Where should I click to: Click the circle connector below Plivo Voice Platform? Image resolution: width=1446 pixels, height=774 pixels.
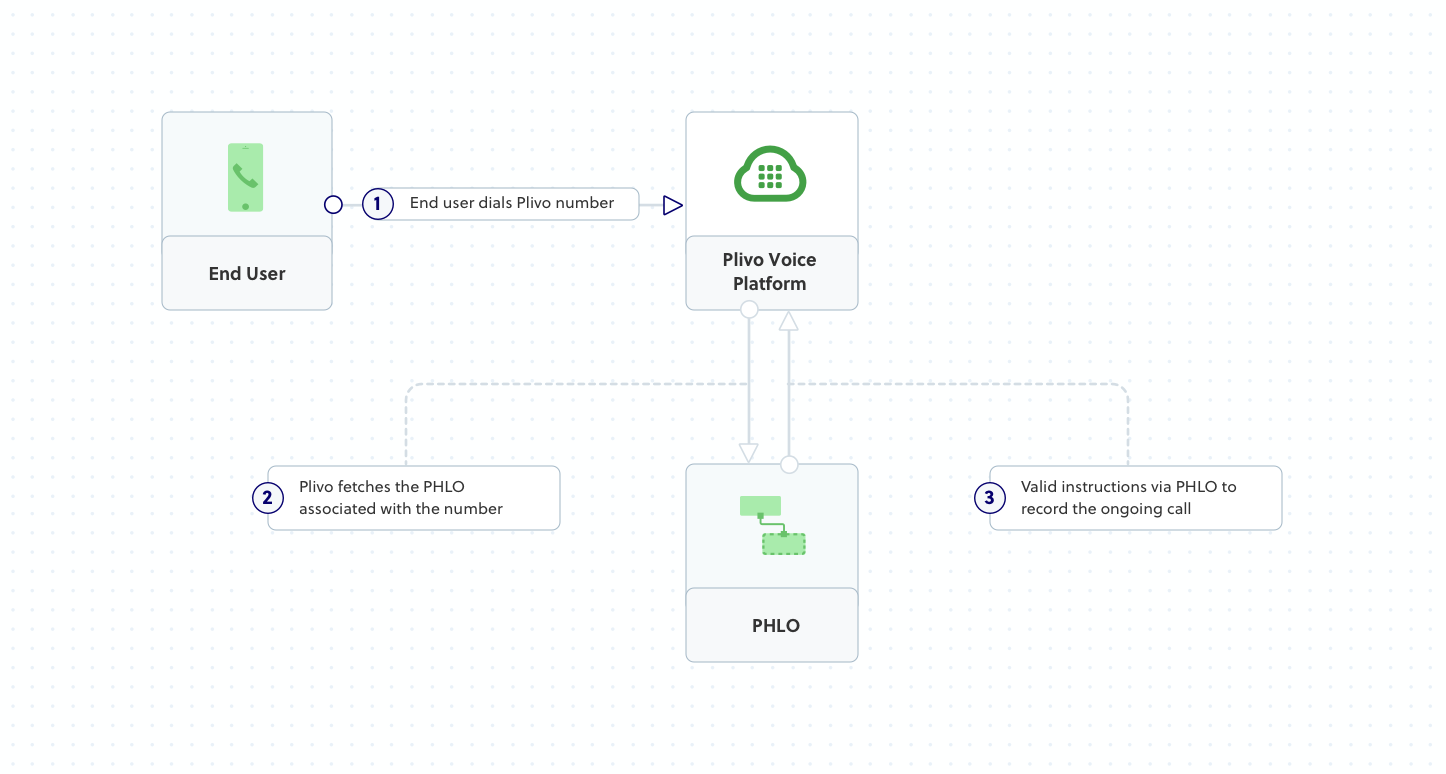click(x=748, y=310)
